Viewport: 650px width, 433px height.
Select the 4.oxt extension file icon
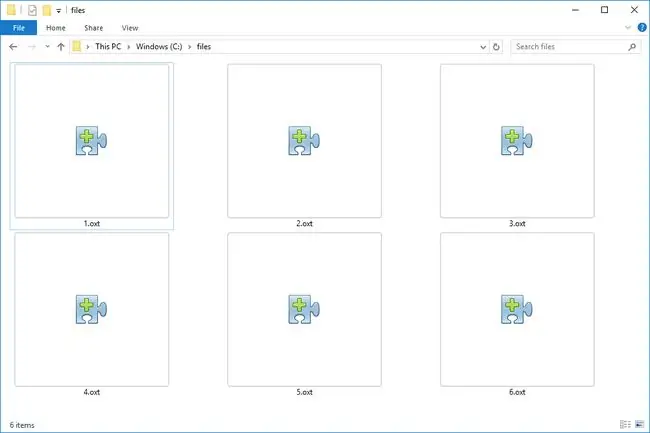point(92,309)
